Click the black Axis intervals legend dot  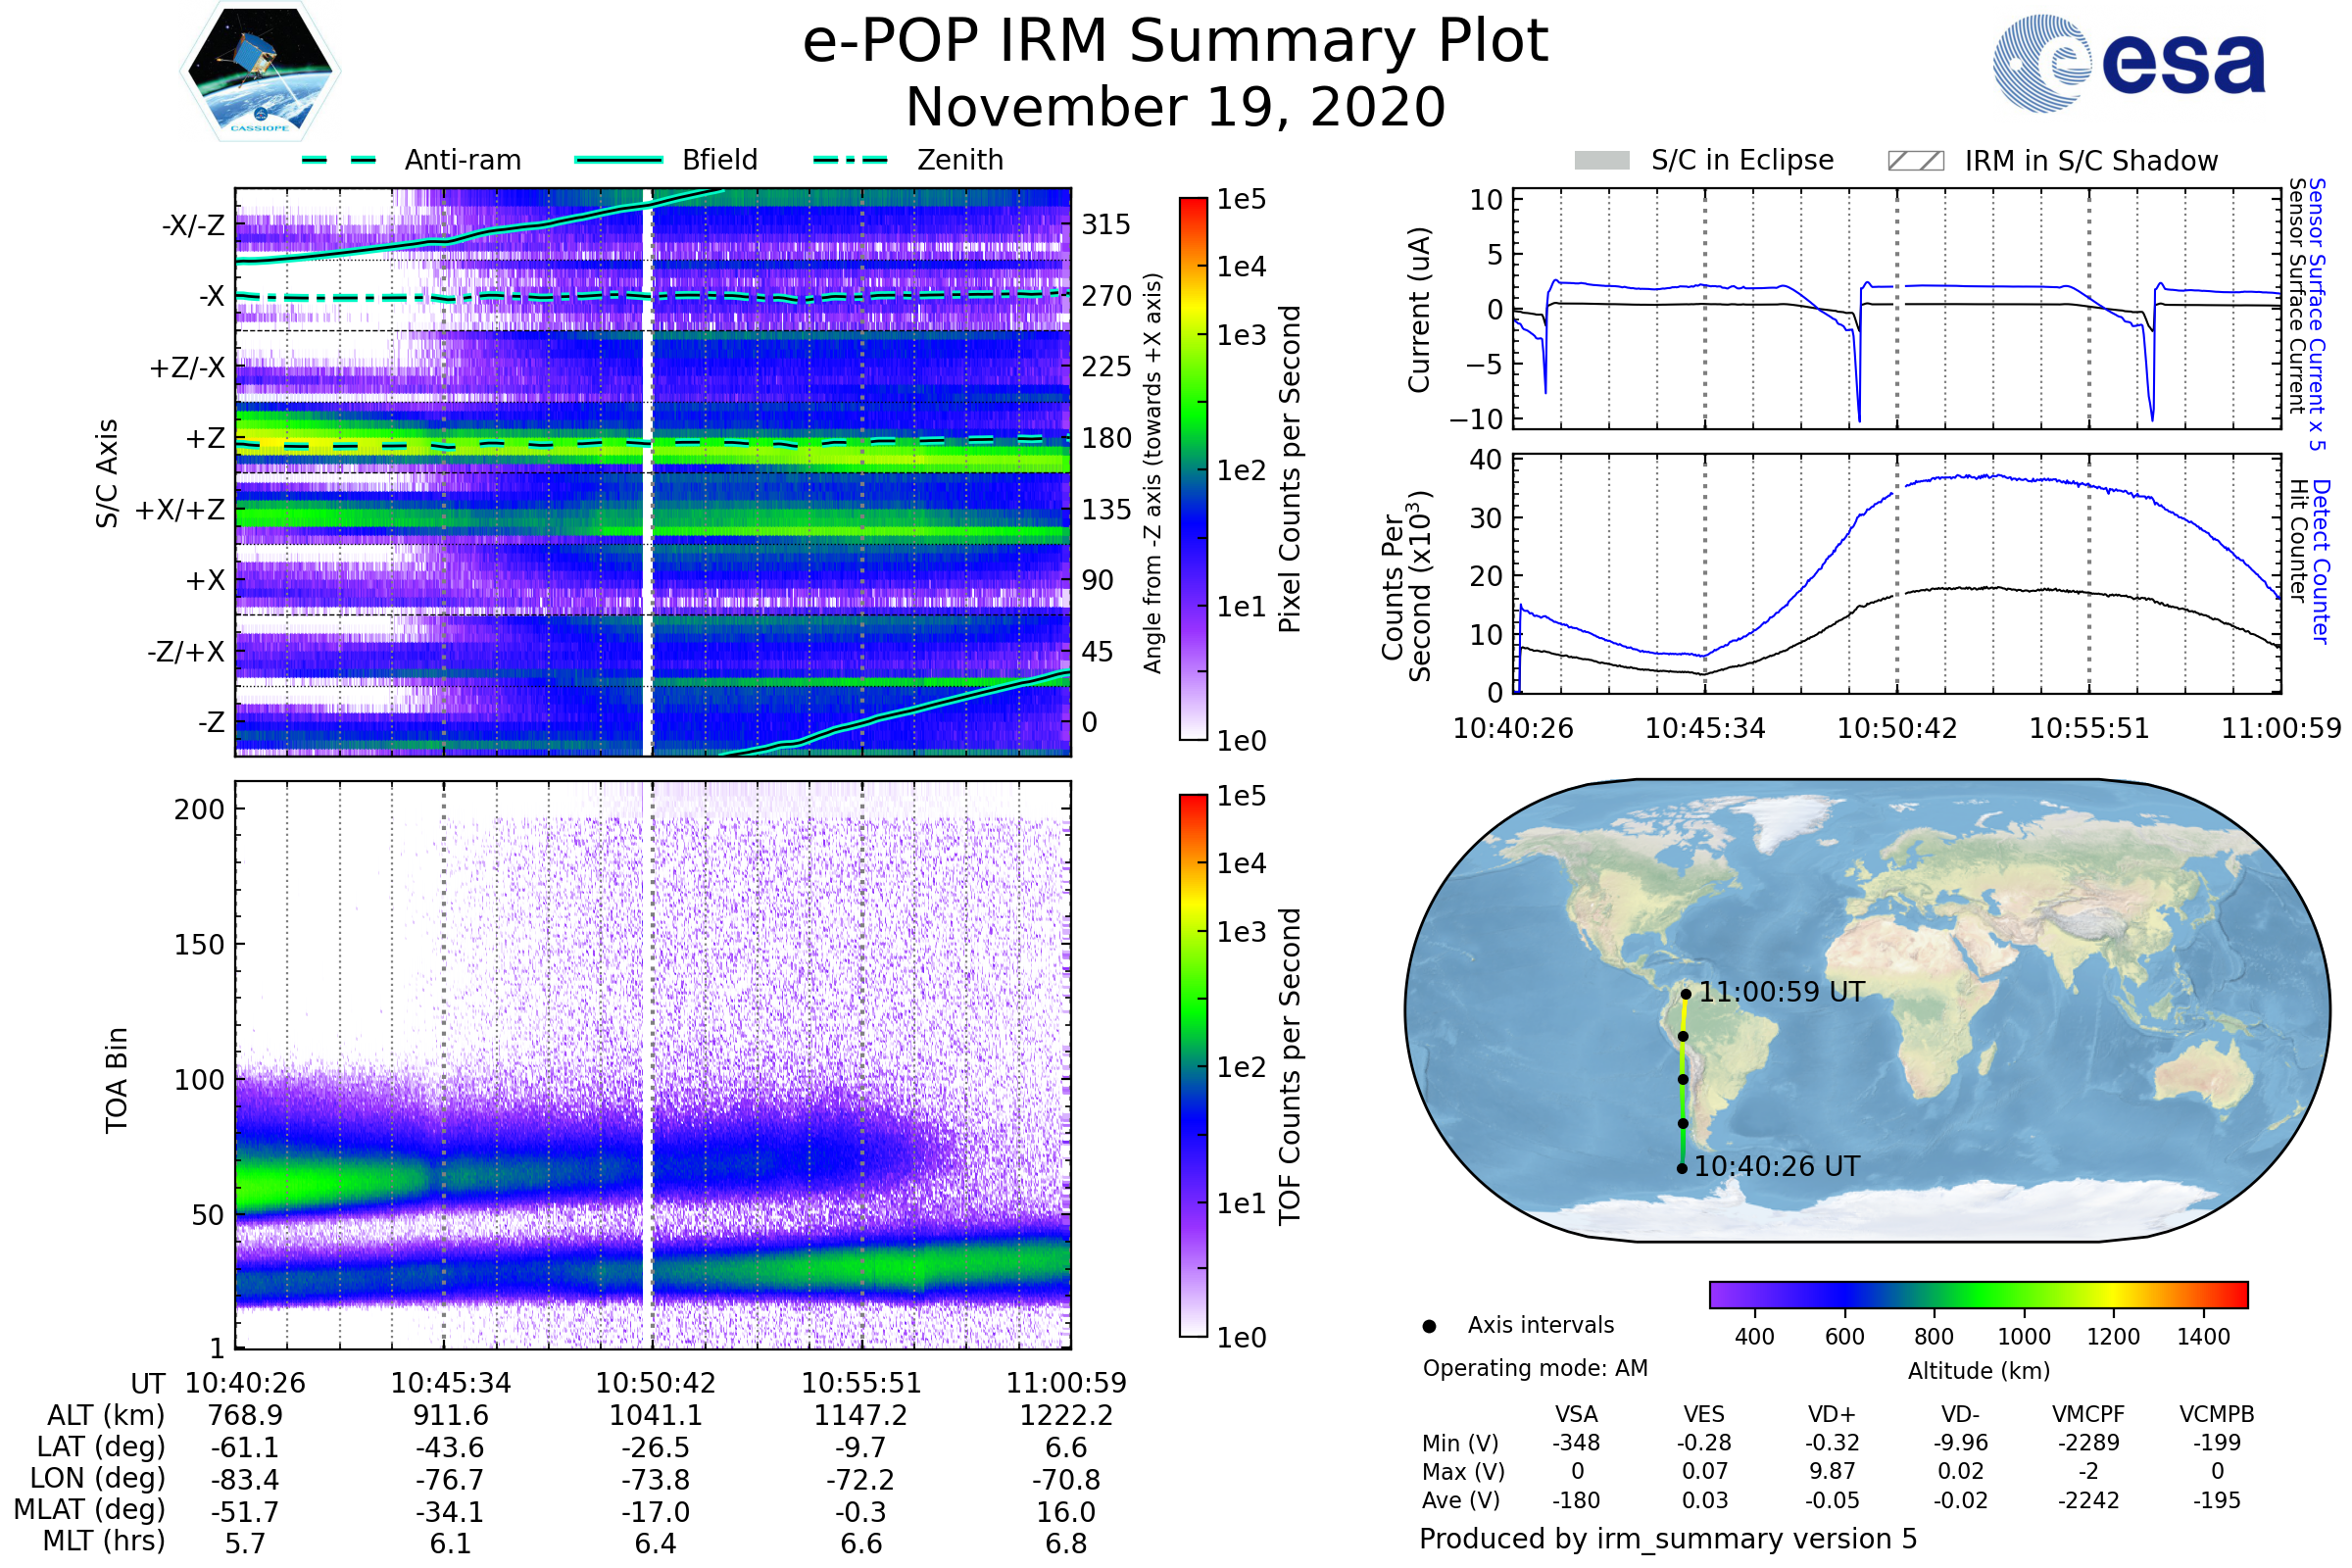click(x=1429, y=1327)
